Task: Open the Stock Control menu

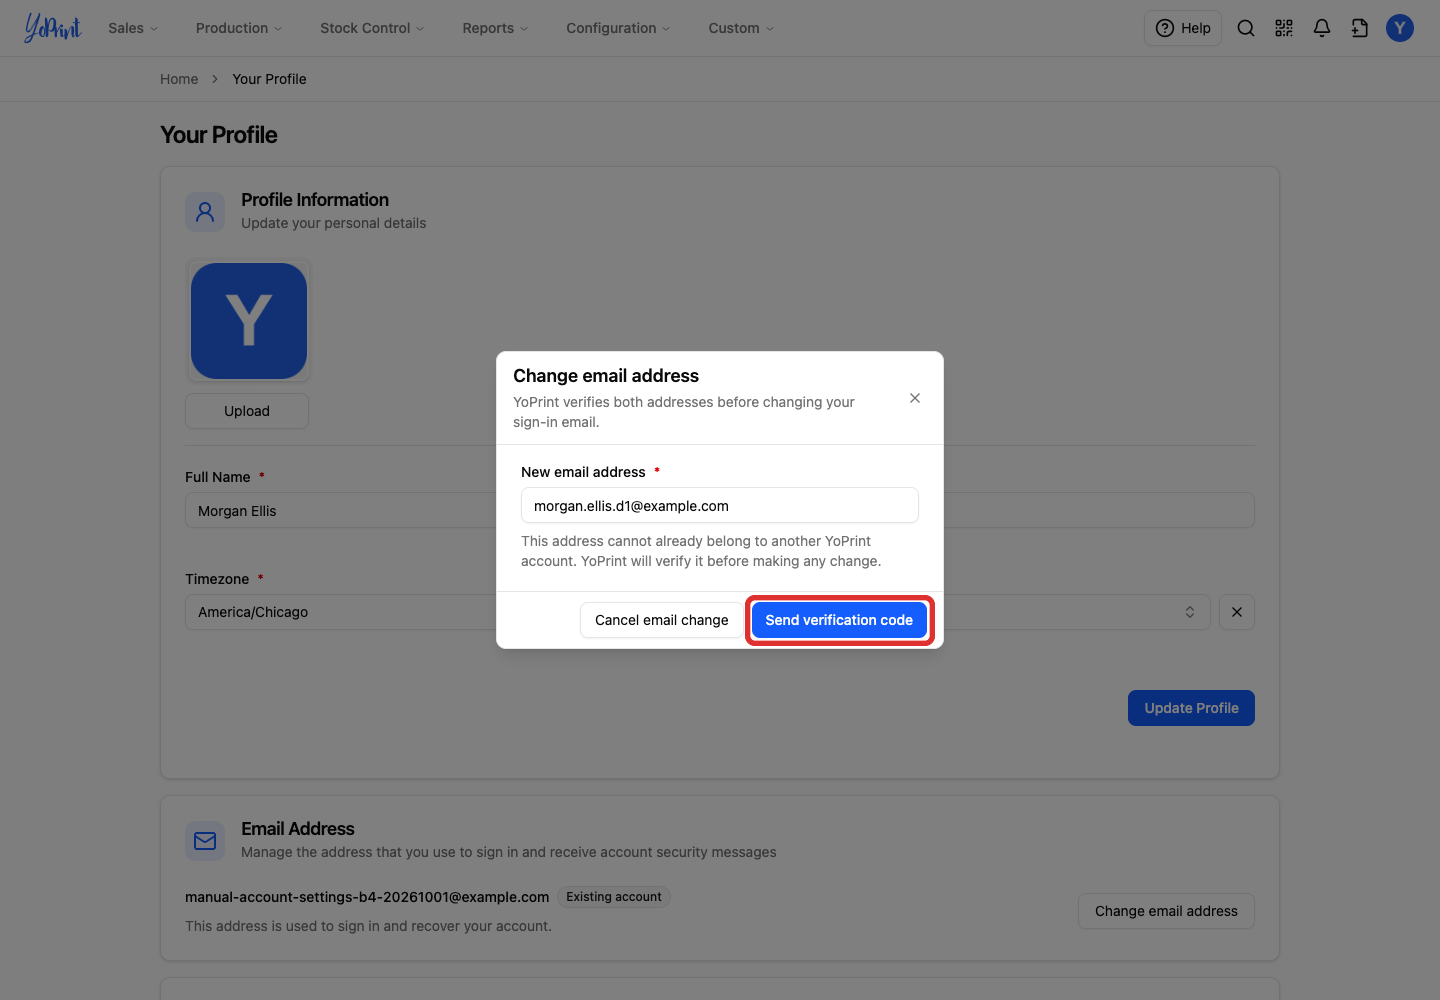Action: coord(372,28)
